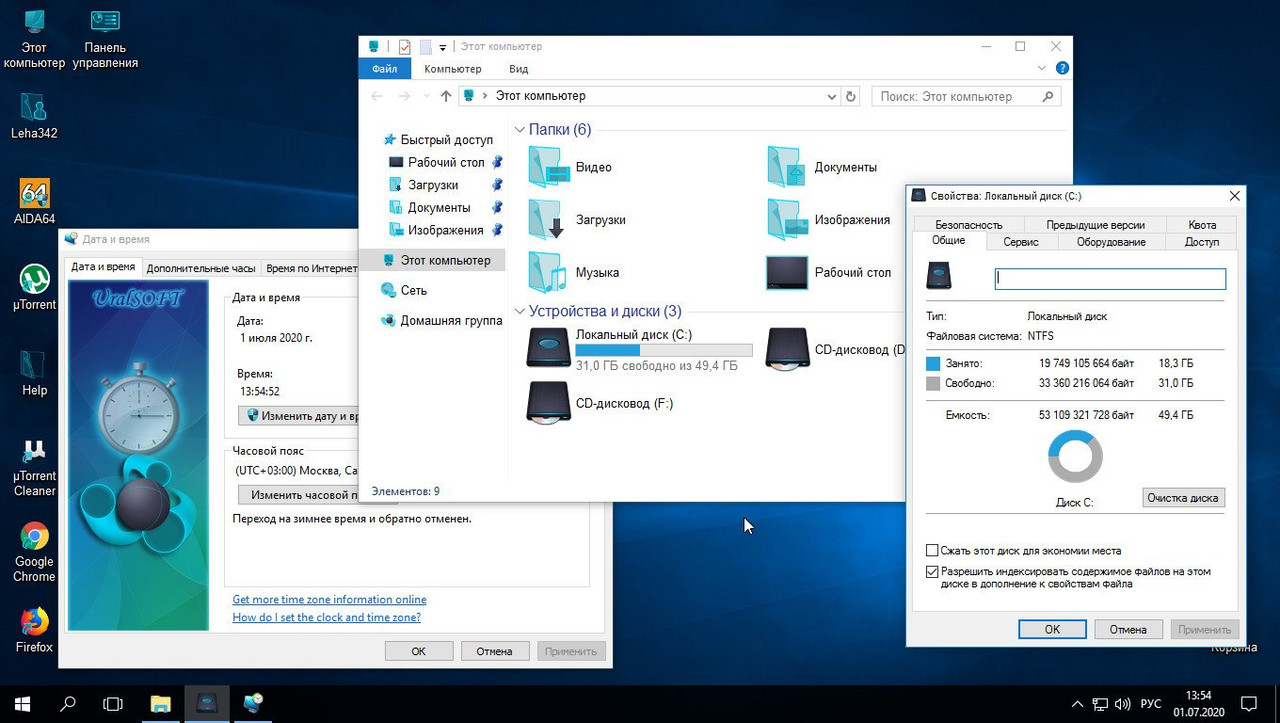This screenshot has height=723, width=1280.
Task: Confirm disk properties with OK
Action: click(x=1052, y=630)
